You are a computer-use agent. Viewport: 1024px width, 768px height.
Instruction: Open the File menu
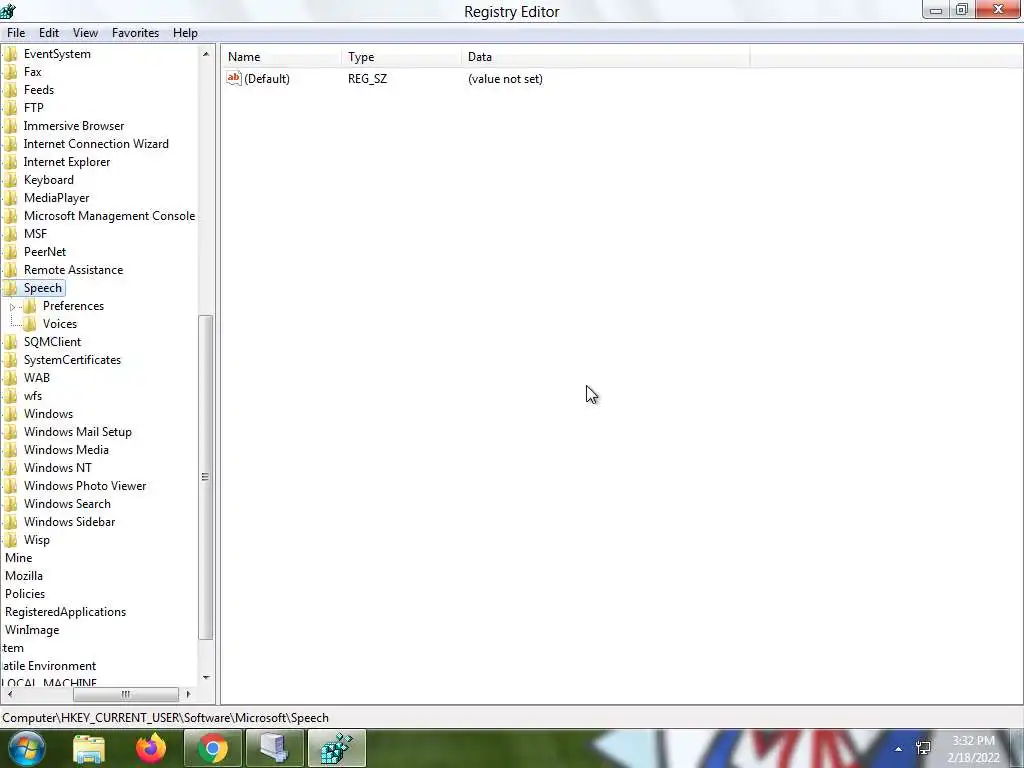[x=16, y=33]
